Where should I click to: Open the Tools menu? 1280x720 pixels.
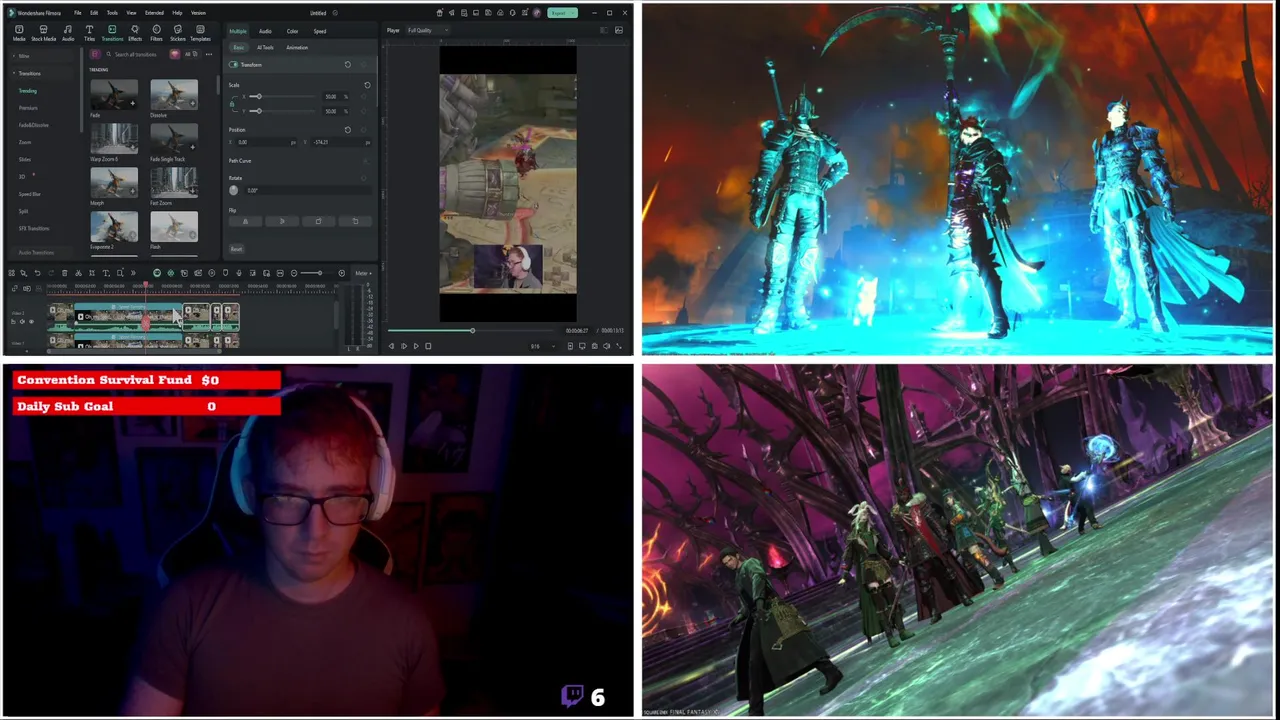coord(112,13)
